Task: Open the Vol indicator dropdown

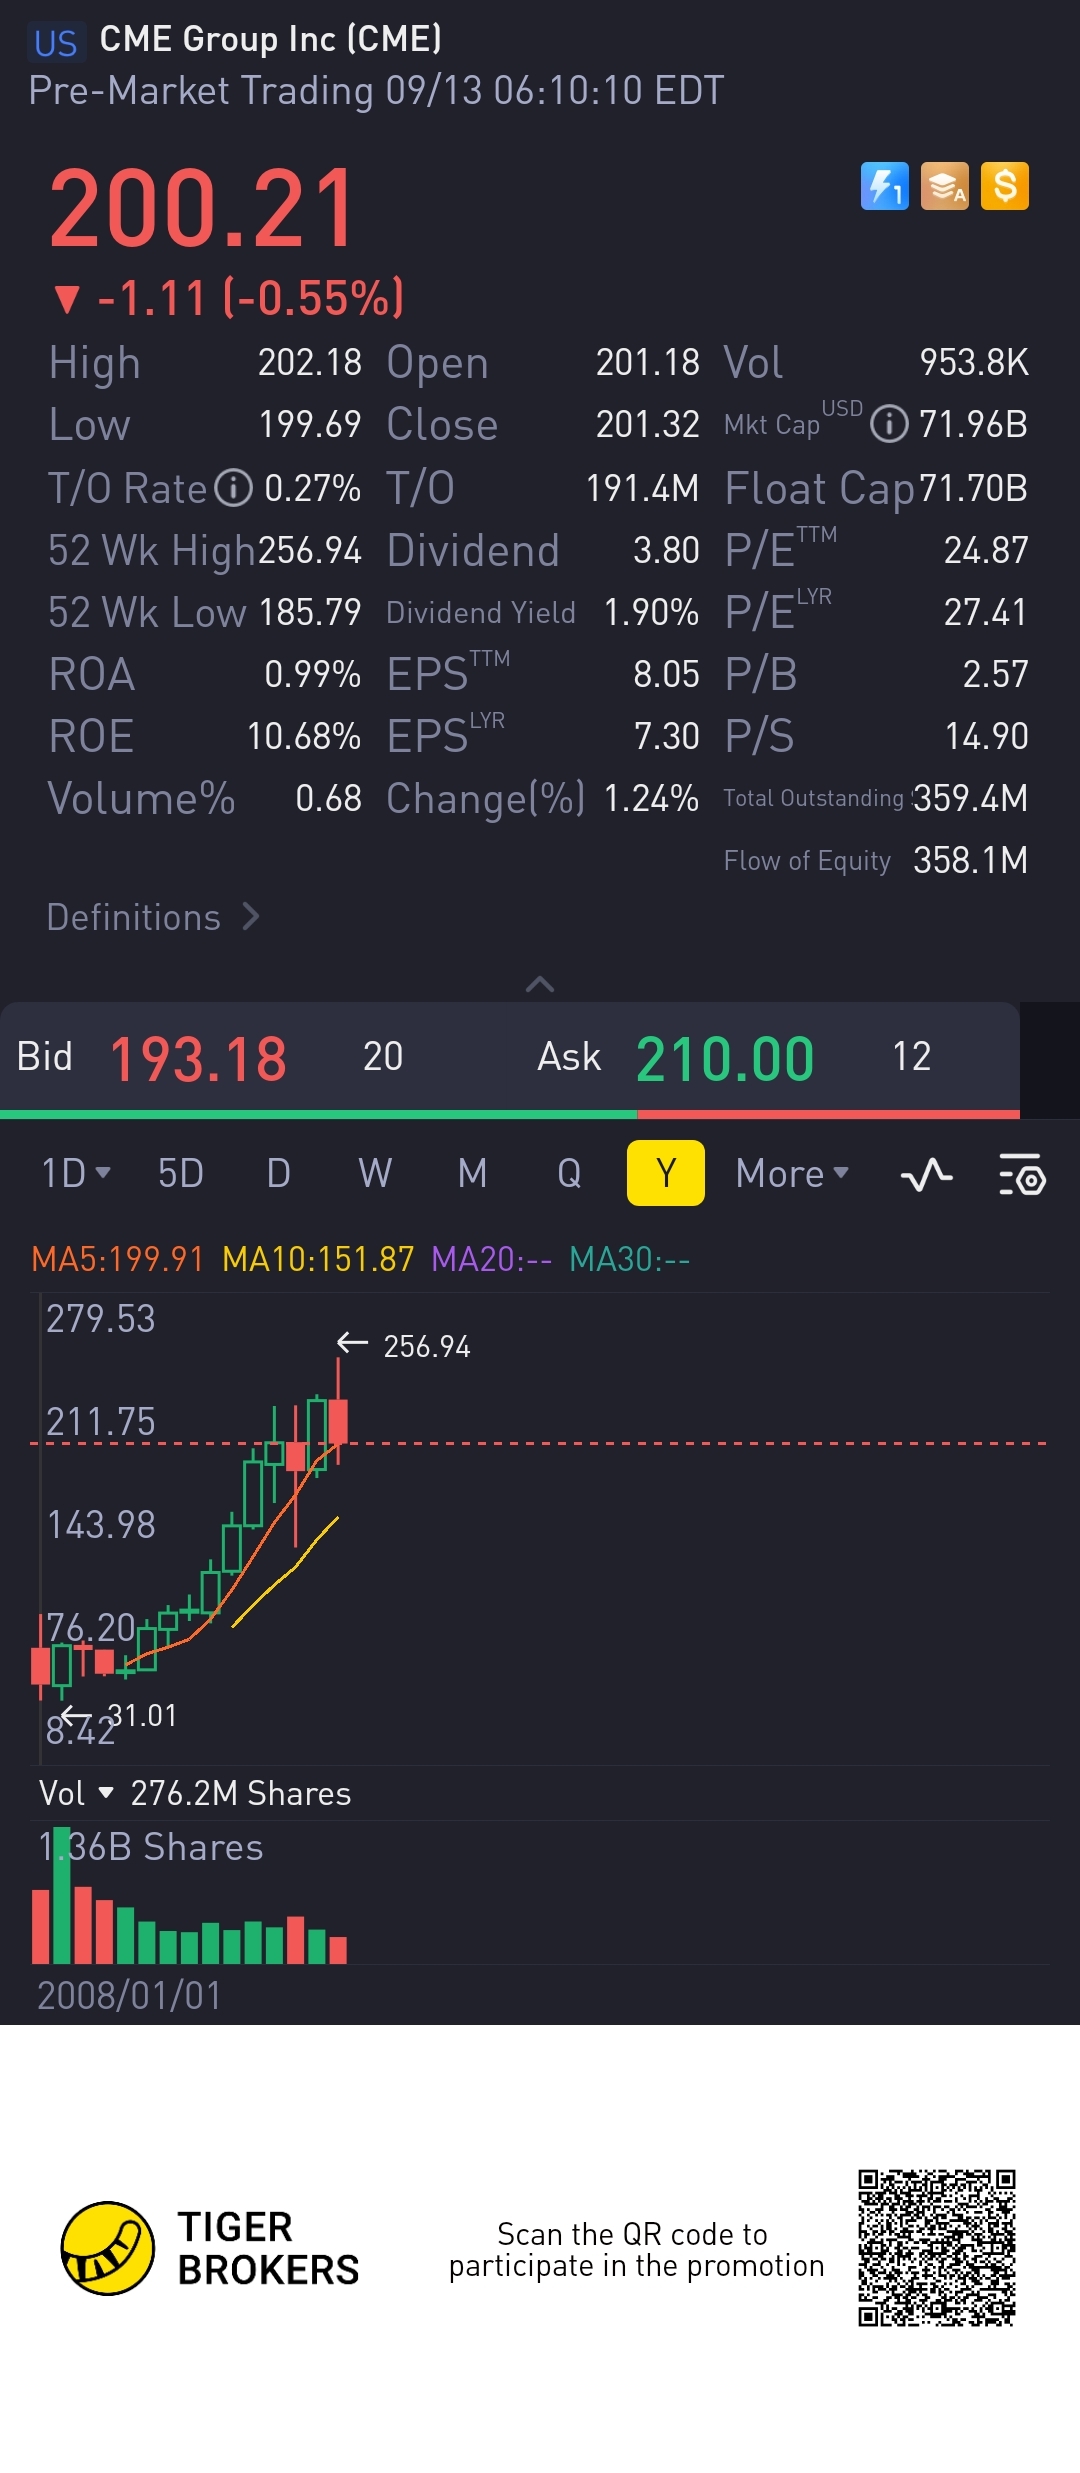Action: pos(76,1793)
